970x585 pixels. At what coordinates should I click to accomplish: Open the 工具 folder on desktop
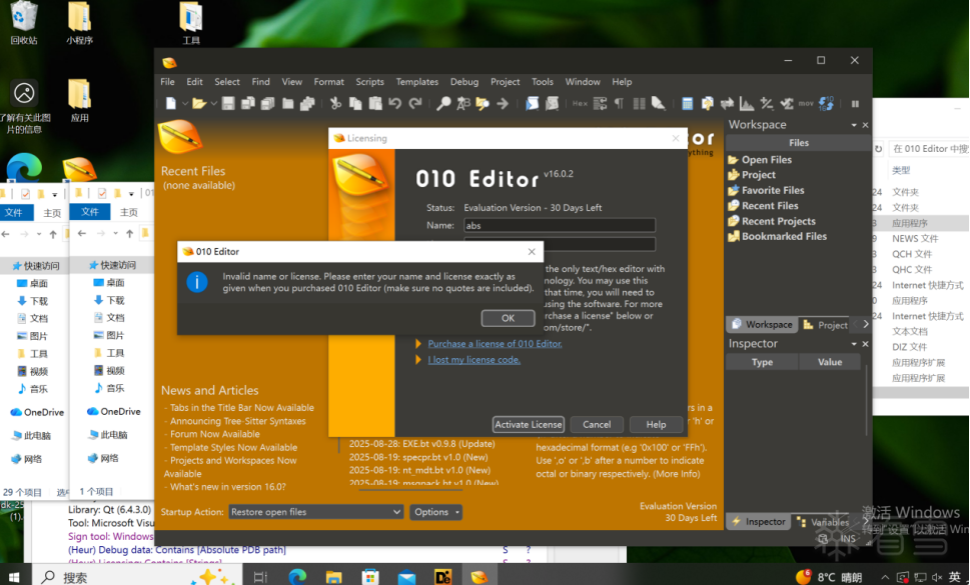[191, 23]
